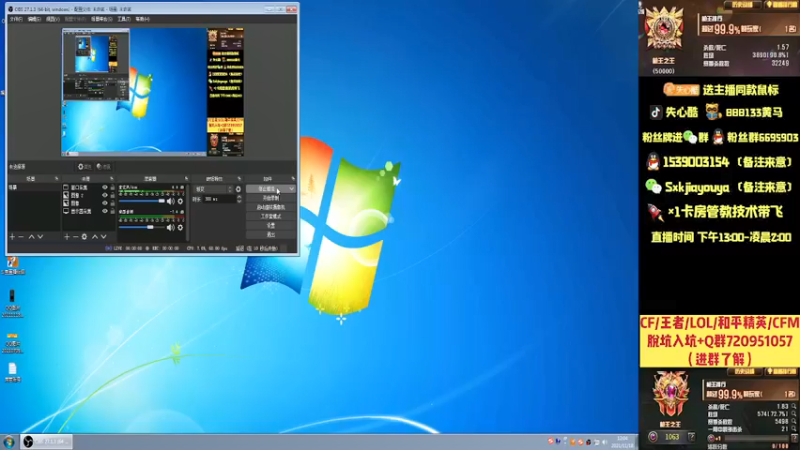800x450 pixels.
Task: Move selected source down in Sources dock
Action: click(104, 237)
